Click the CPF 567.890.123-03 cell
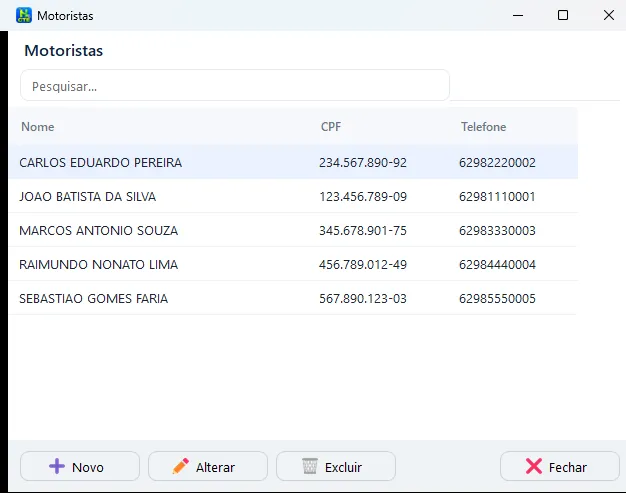The height and width of the screenshot is (493, 626). pyautogui.click(x=363, y=298)
